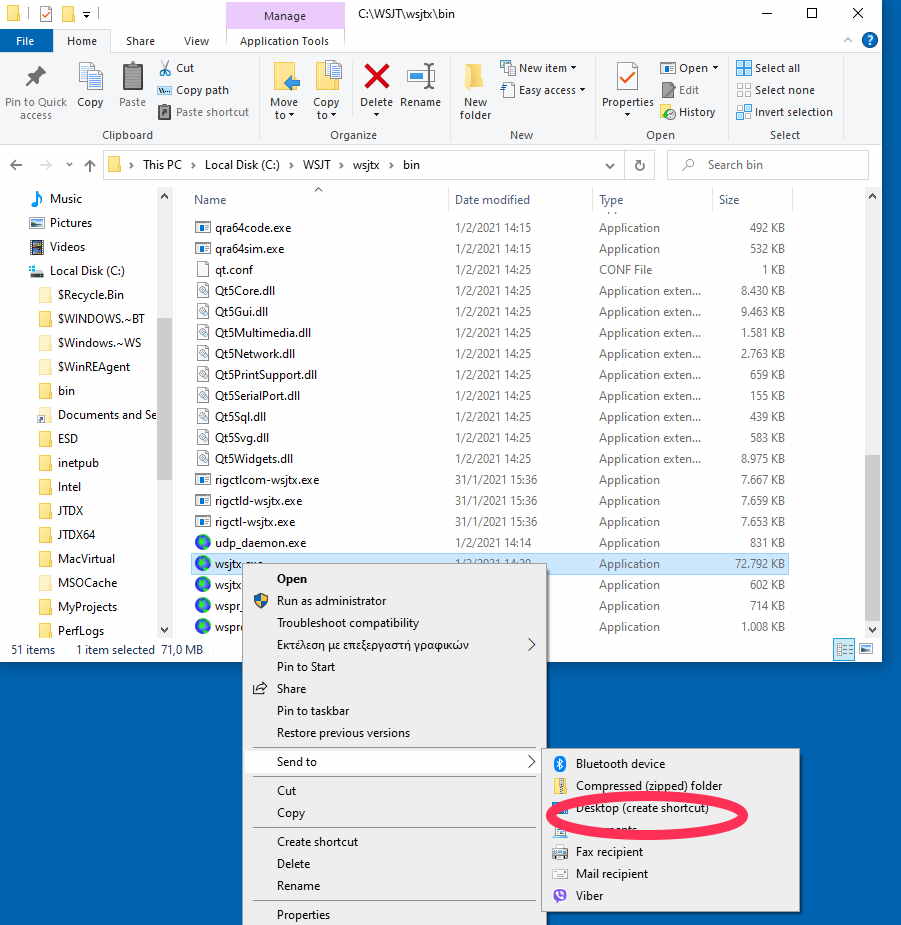This screenshot has height=925, width=901.
Task: Open Properties in context menu
Action: click(x=303, y=914)
